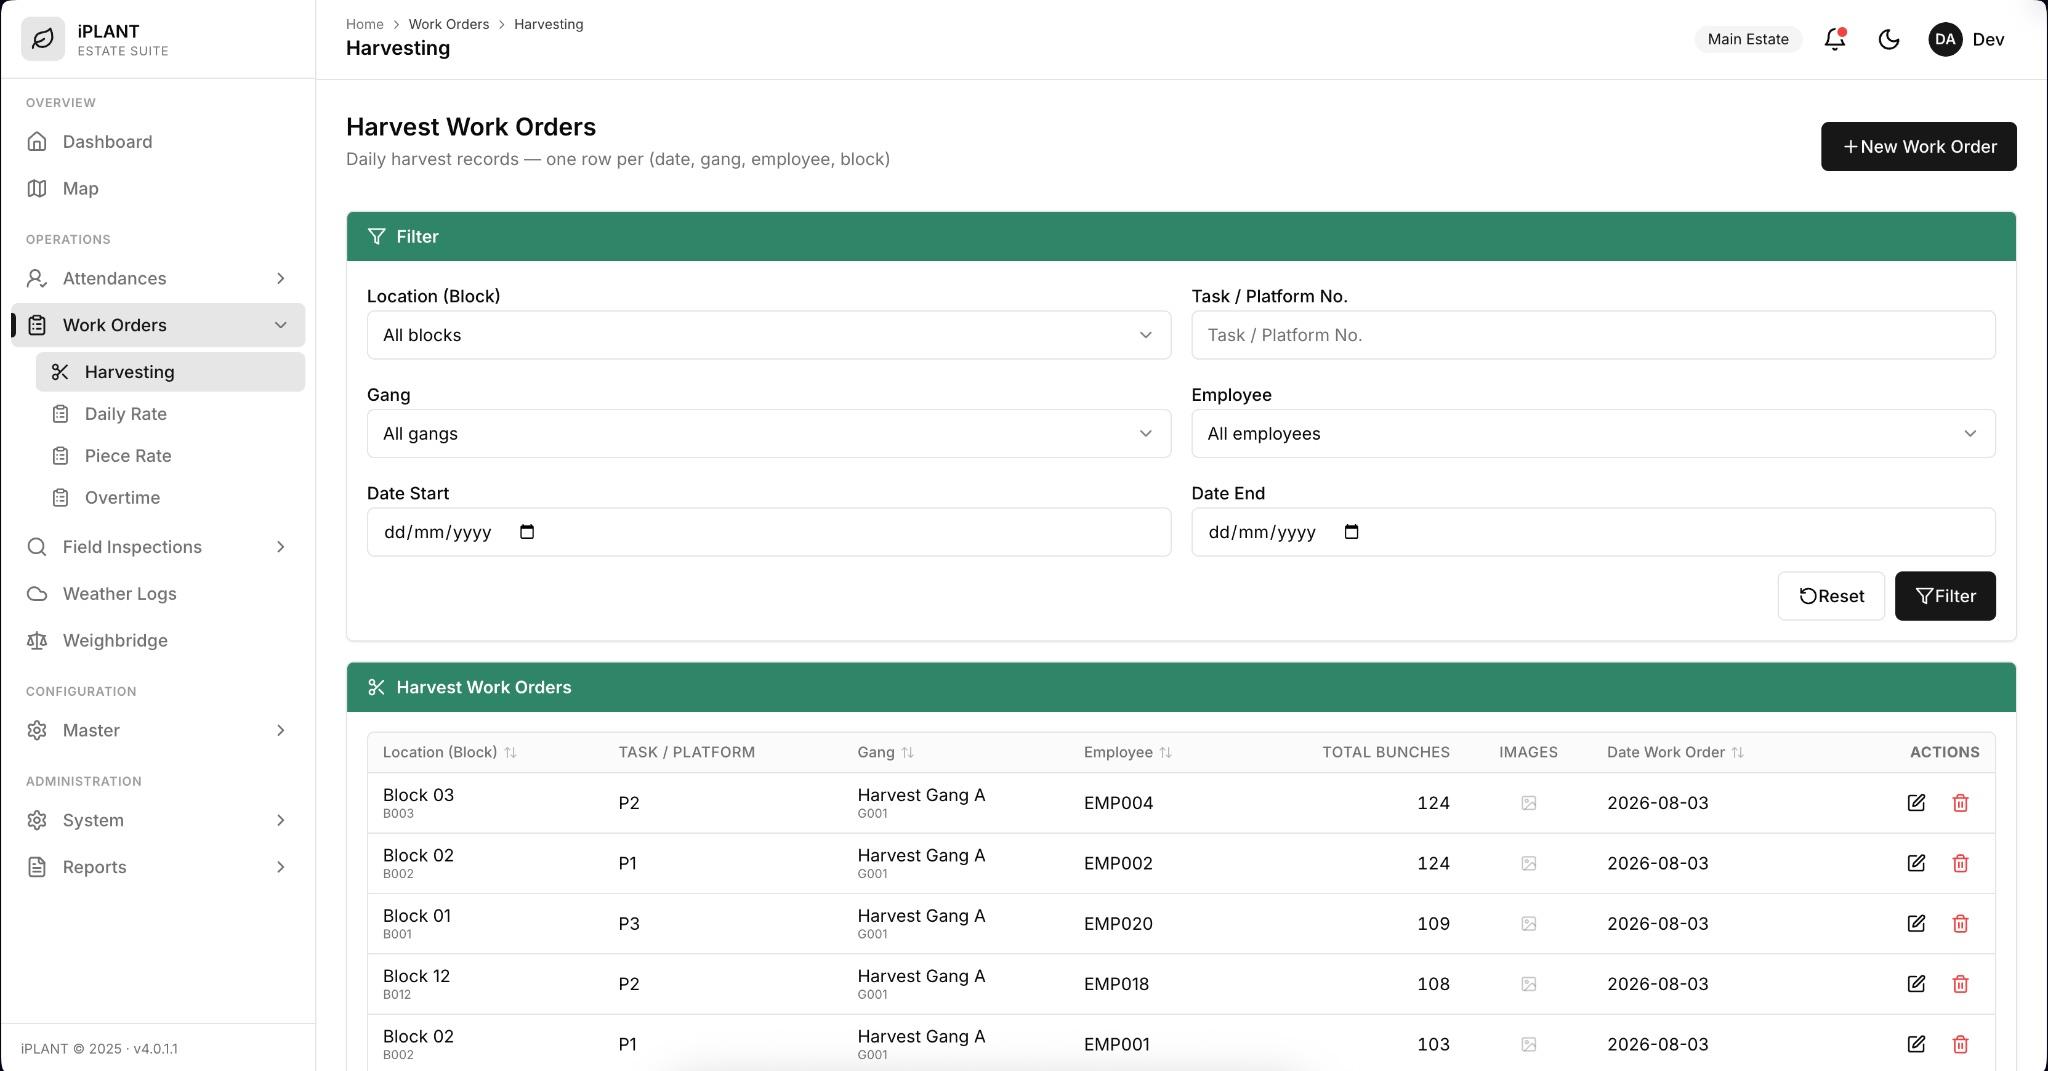The width and height of the screenshot is (2048, 1071).
Task: Open the Location (Block) dropdown
Action: tap(769, 335)
